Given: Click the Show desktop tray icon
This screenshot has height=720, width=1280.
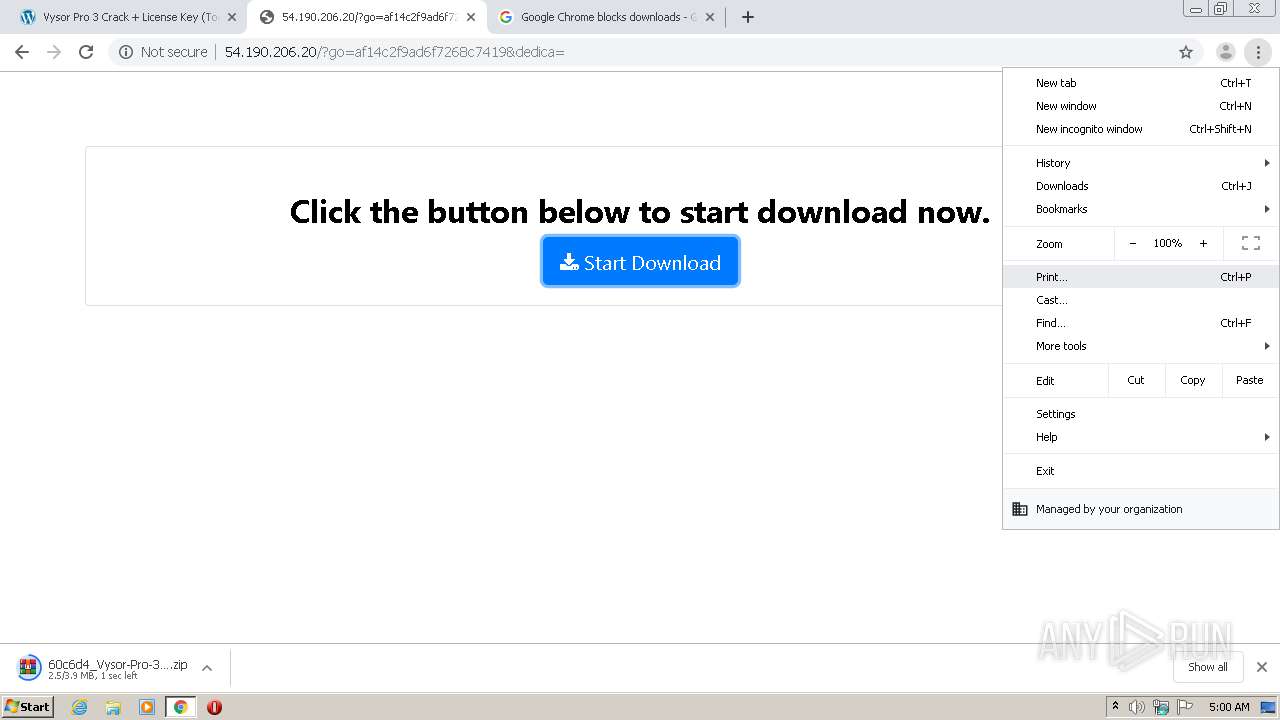Looking at the screenshot, I should 1268,707.
